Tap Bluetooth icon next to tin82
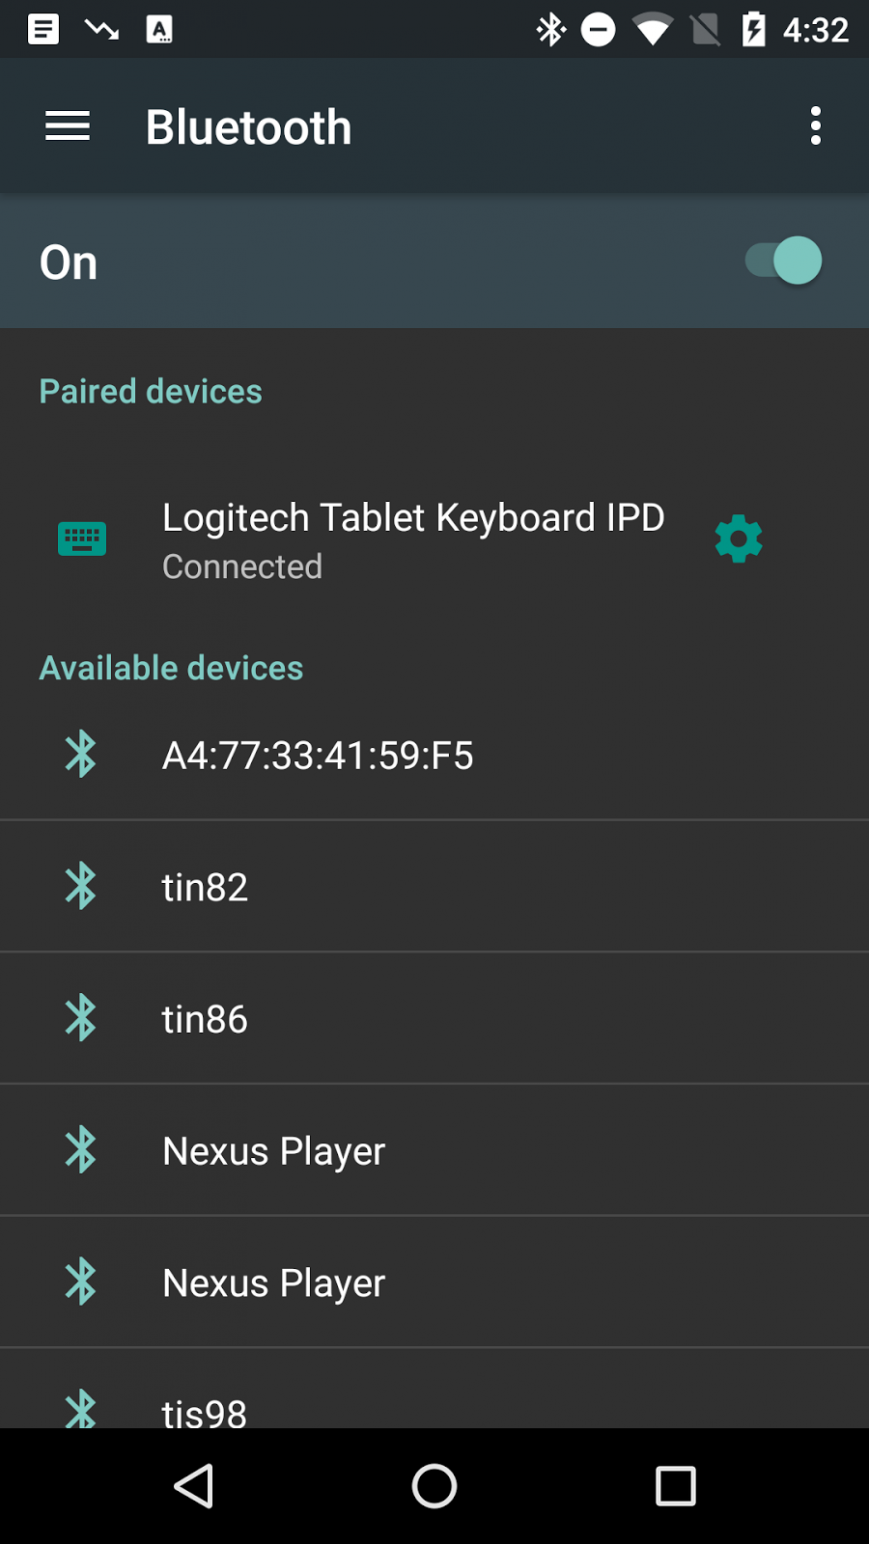 click(81, 886)
